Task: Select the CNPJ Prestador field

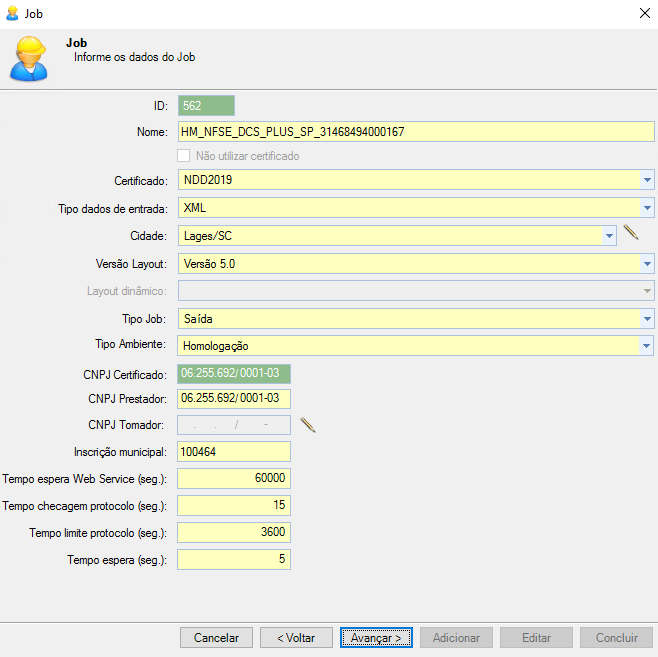Action: pyautogui.click(x=233, y=398)
